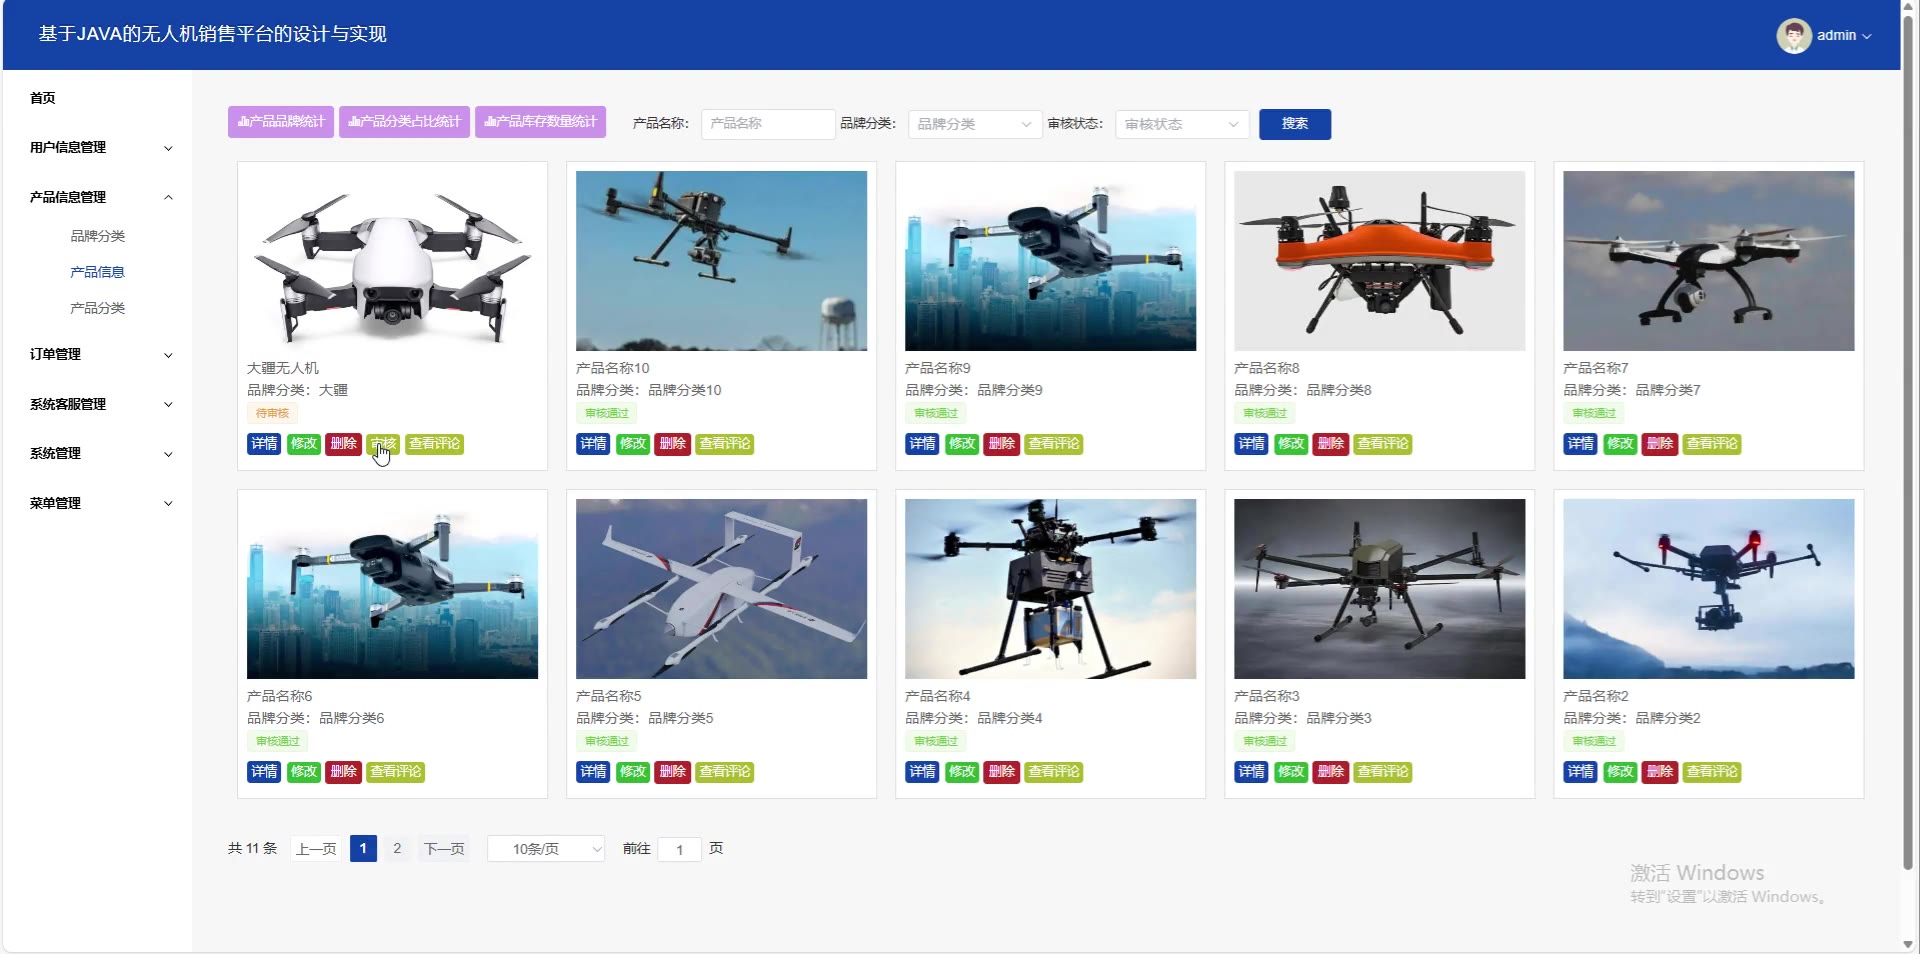Click 查看评论 for 产品名称9
Image resolution: width=1920 pixels, height=954 pixels.
click(x=1054, y=444)
